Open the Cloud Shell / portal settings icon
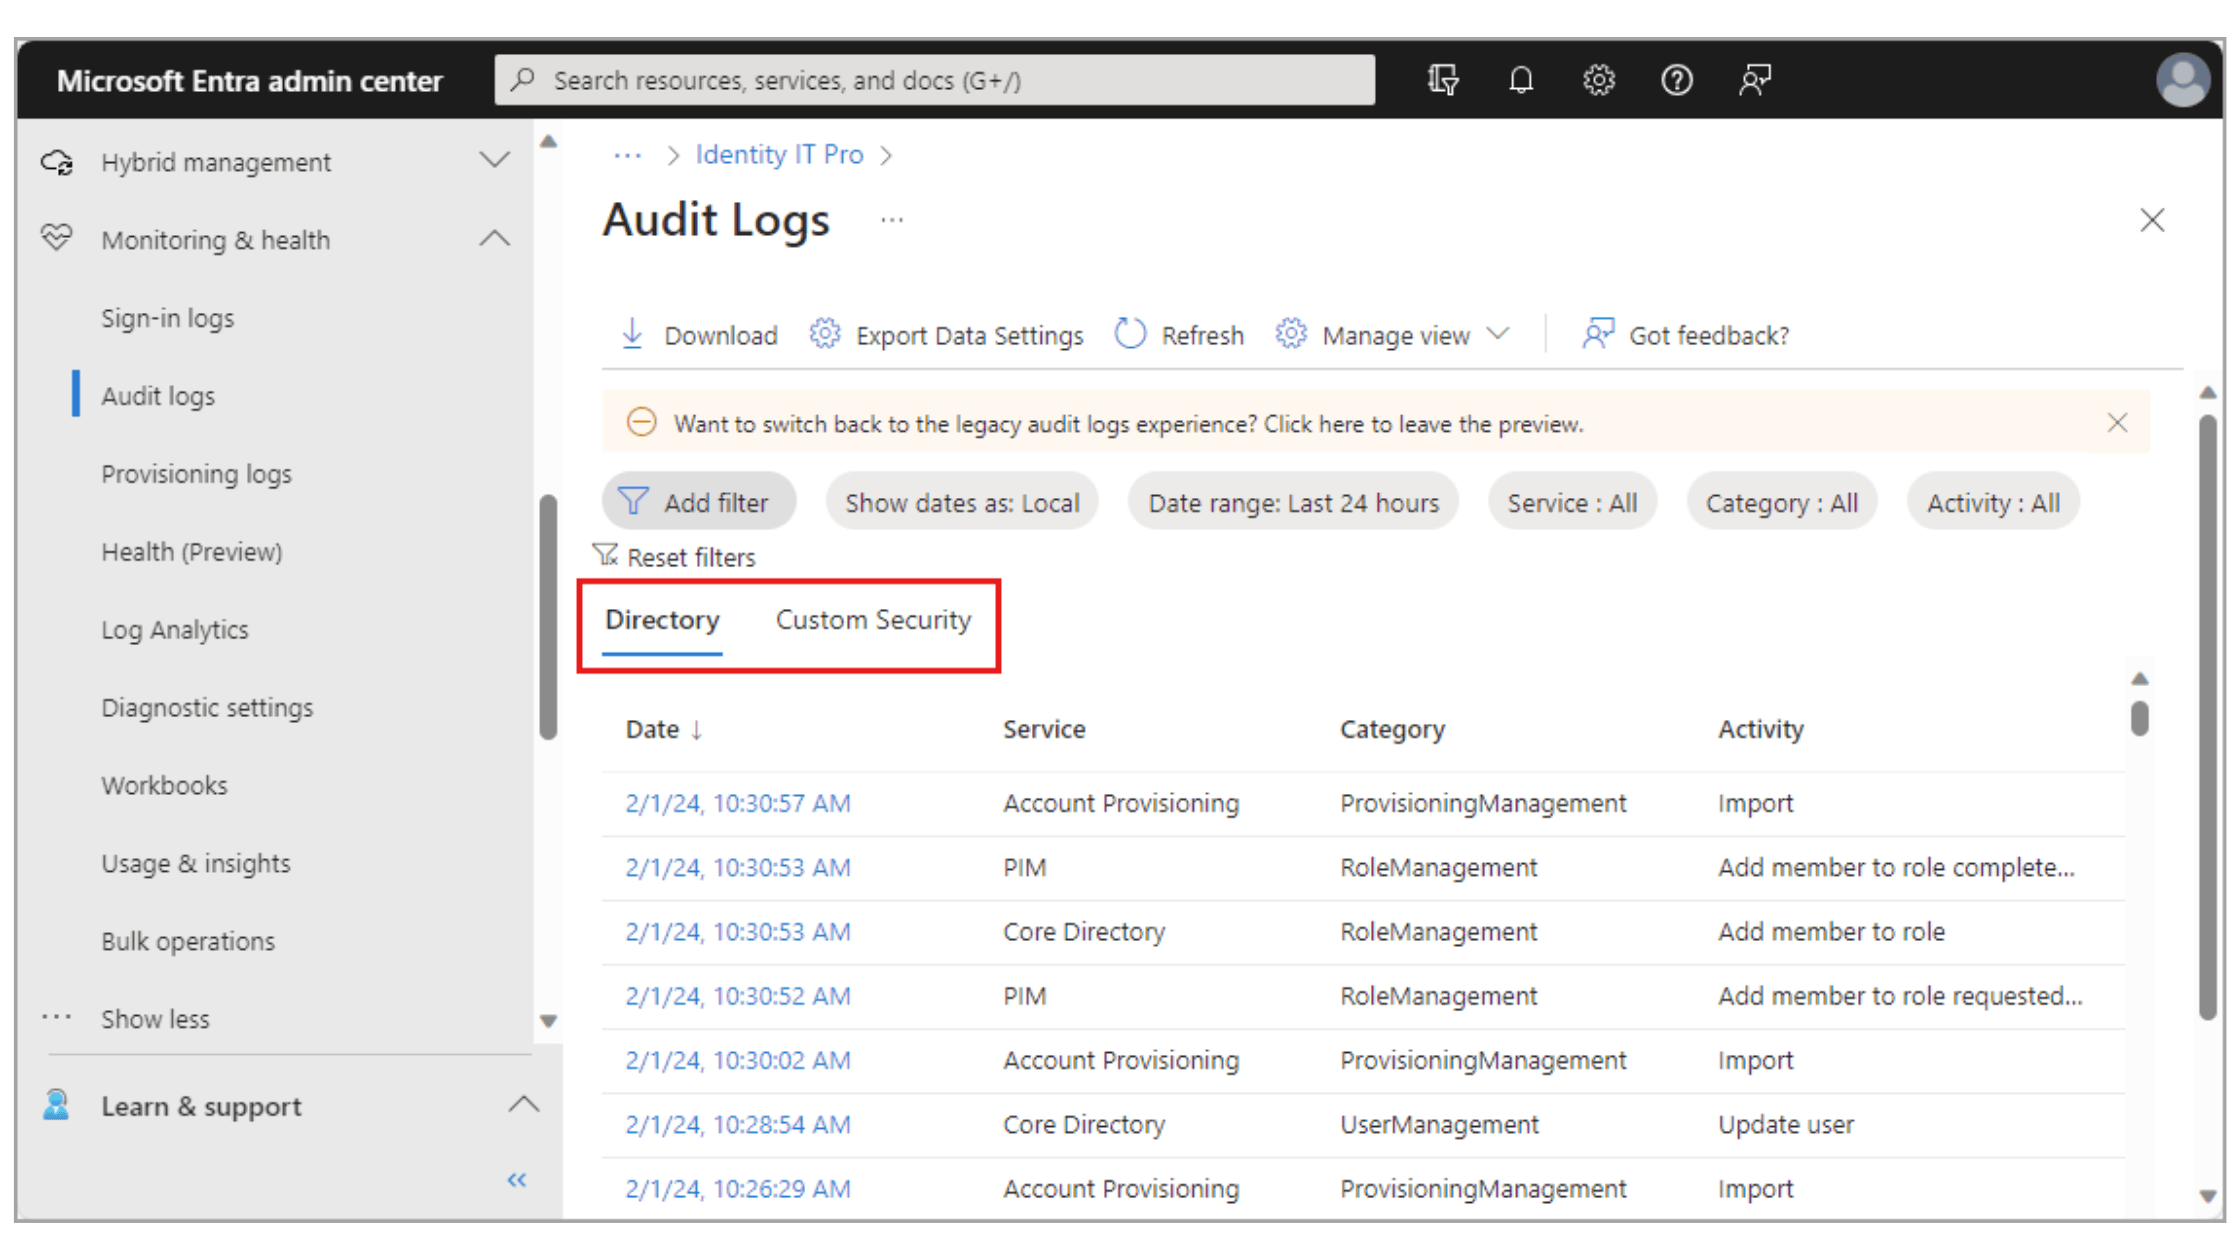 pyautogui.click(x=1442, y=80)
